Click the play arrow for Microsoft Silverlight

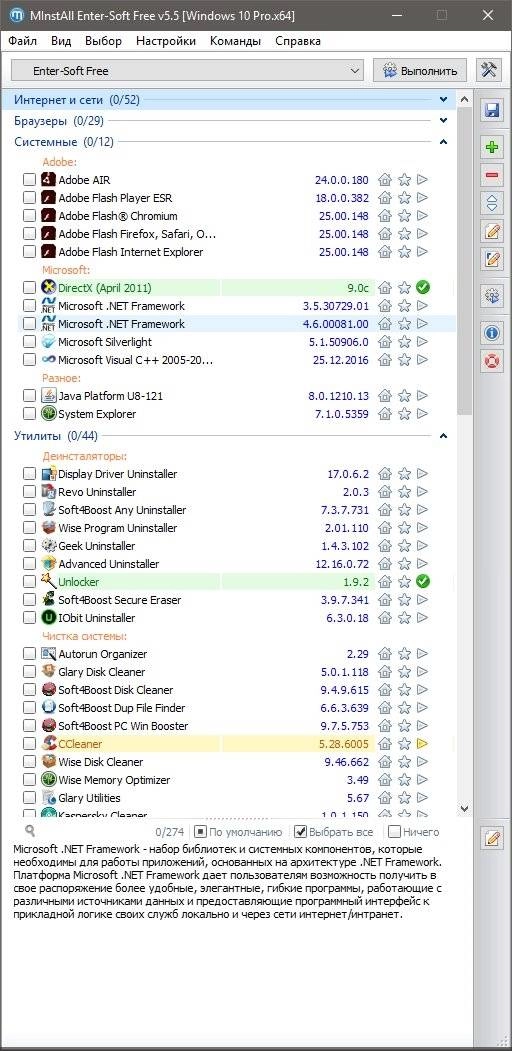[422, 342]
